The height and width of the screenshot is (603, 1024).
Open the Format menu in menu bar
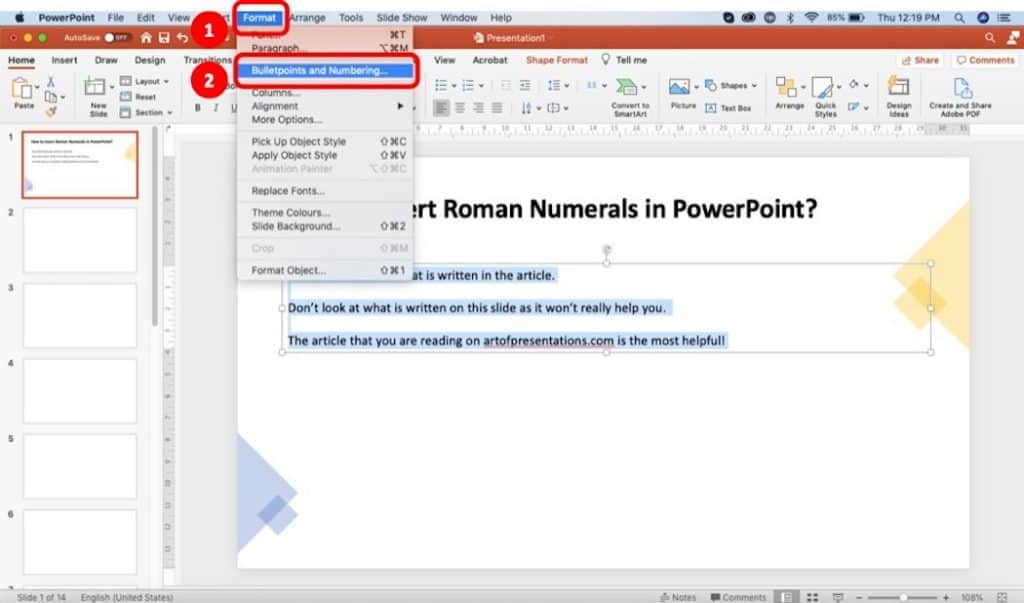259,18
